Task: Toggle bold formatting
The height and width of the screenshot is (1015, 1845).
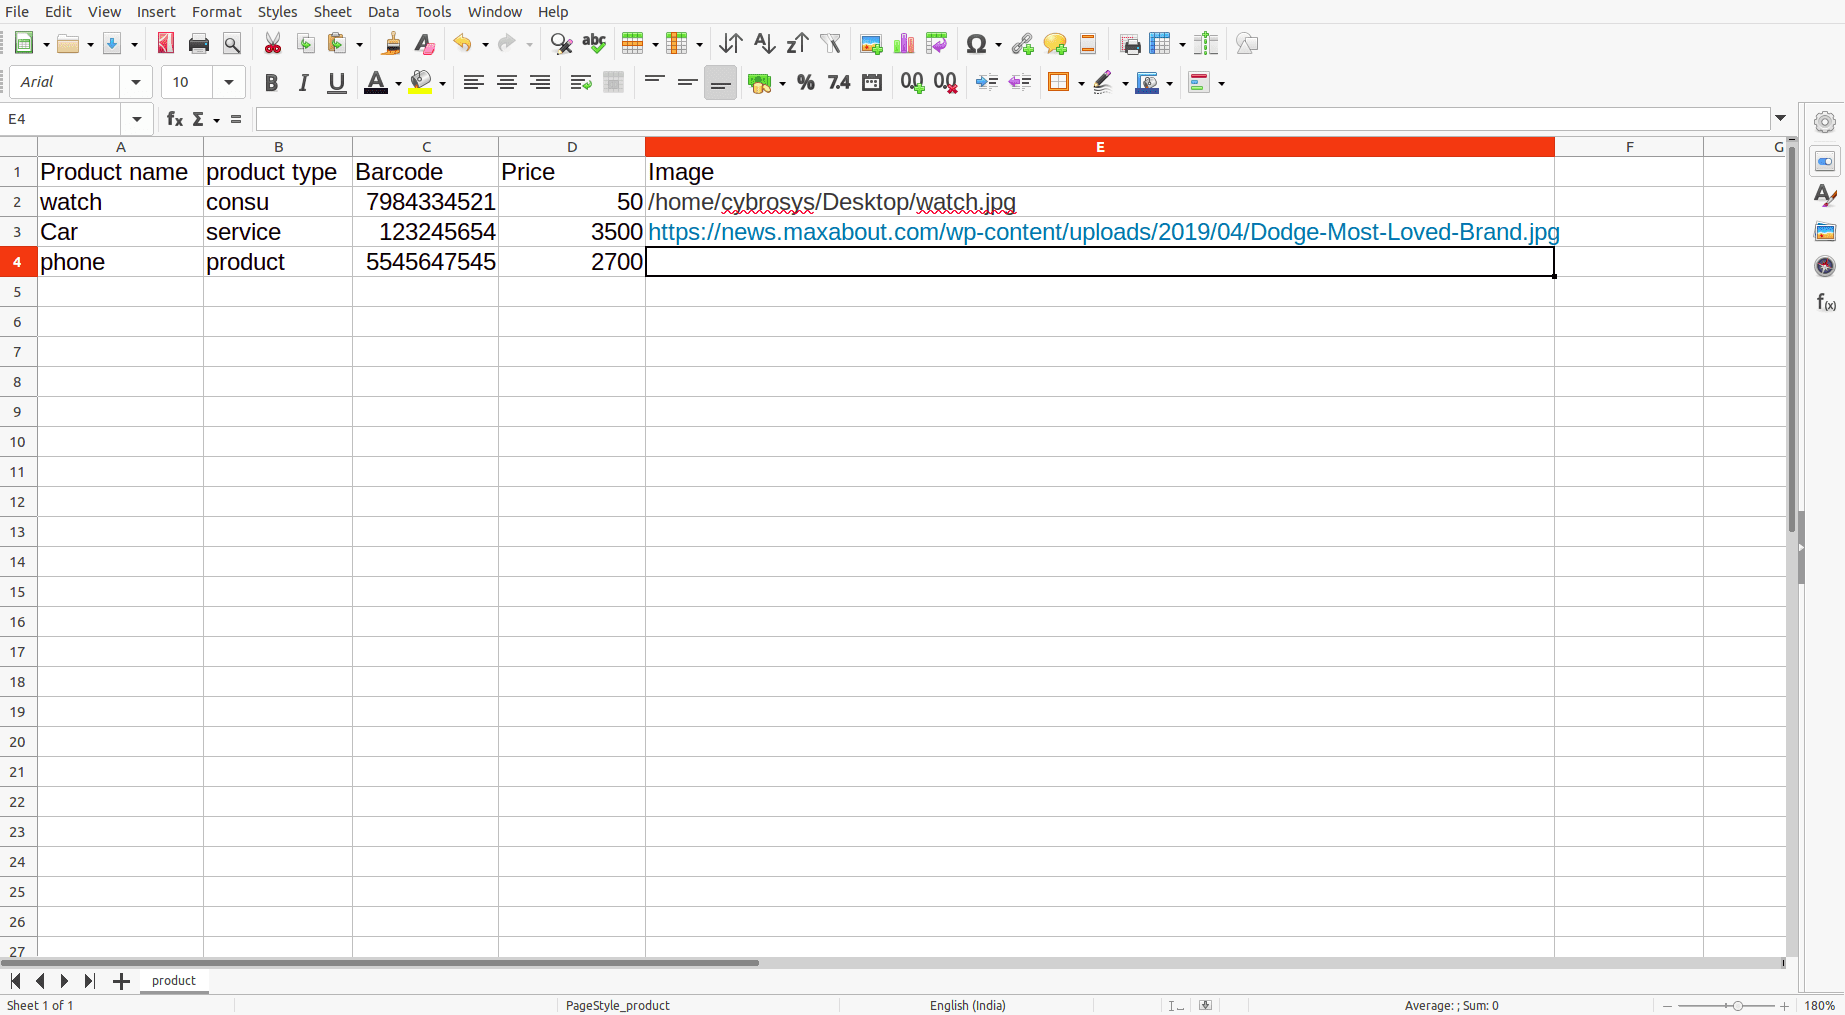Action: coord(271,82)
